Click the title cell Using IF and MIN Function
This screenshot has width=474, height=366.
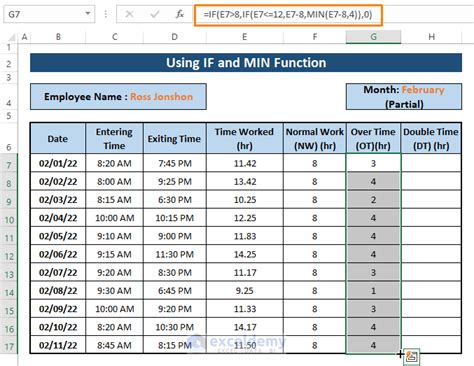246,63
